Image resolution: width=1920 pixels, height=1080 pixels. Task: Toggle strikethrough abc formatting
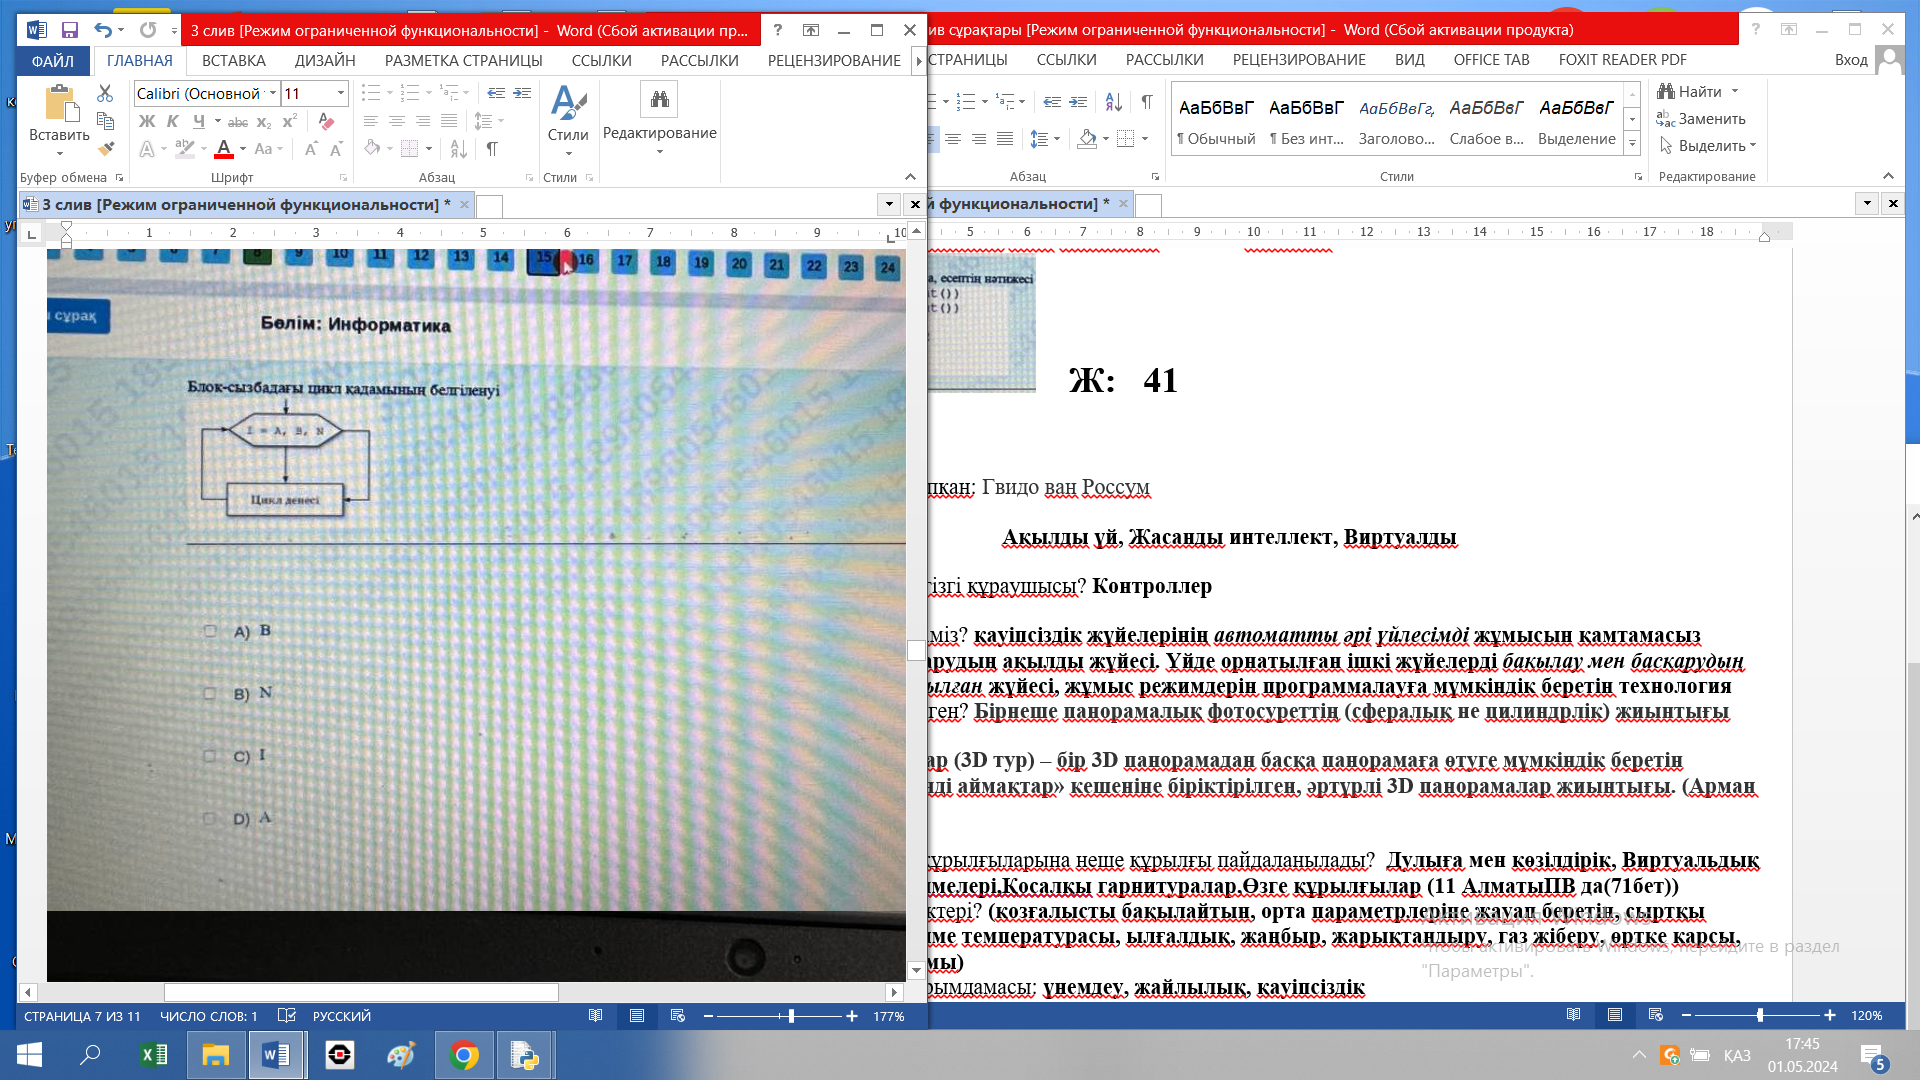238,122
